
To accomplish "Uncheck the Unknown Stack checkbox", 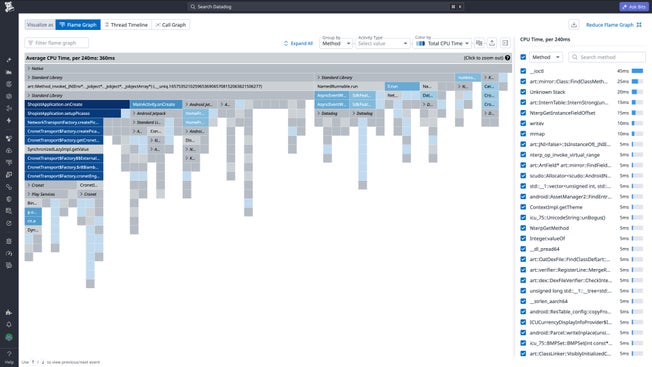I will coord(523,92).
